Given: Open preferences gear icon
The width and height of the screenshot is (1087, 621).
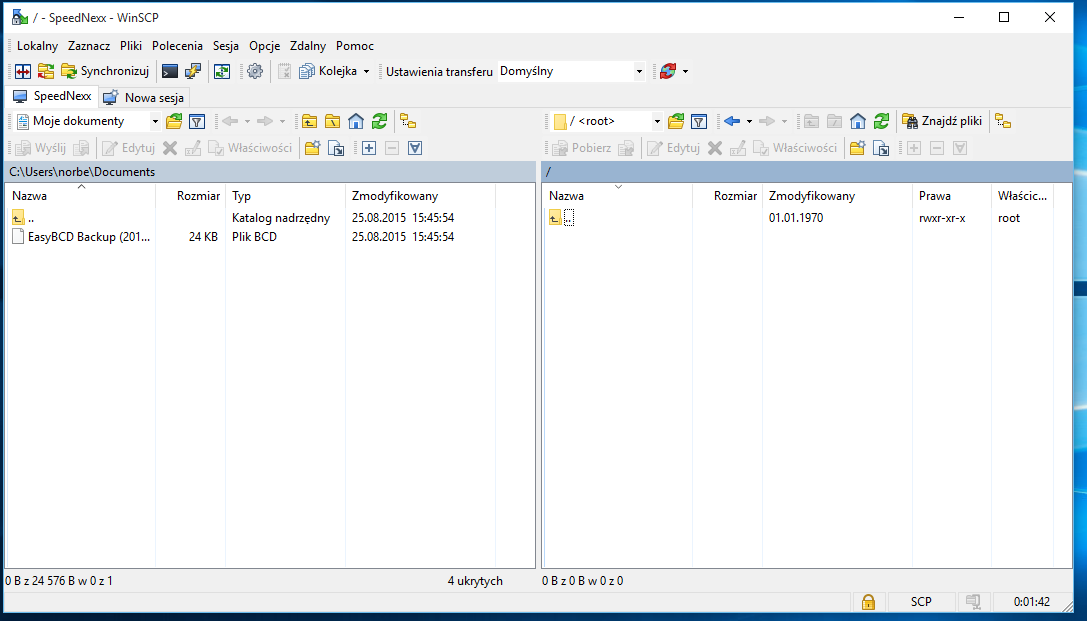Looking at the screenshot, I should click(x=255, y=71).
